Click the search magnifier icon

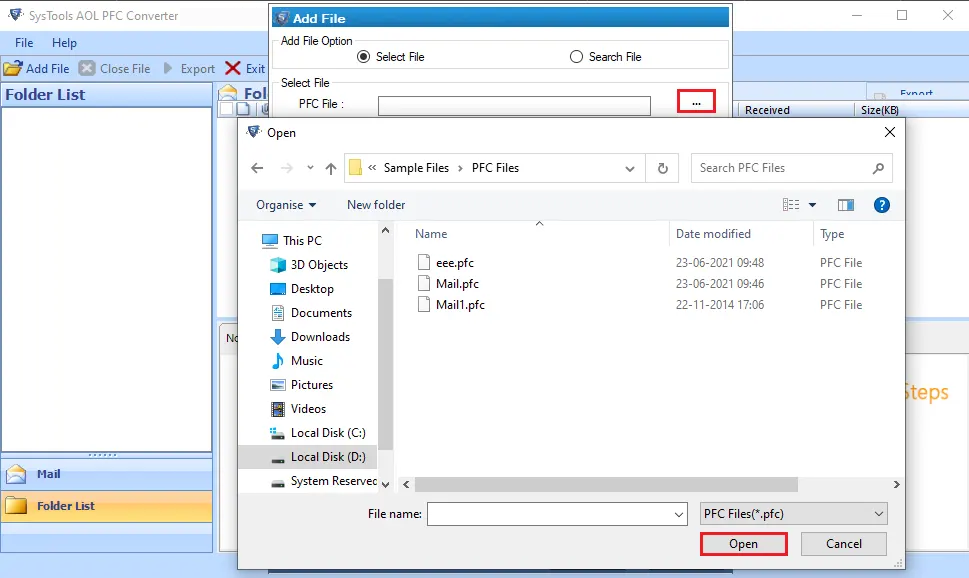pyautogui.click(x=878, y=168)
